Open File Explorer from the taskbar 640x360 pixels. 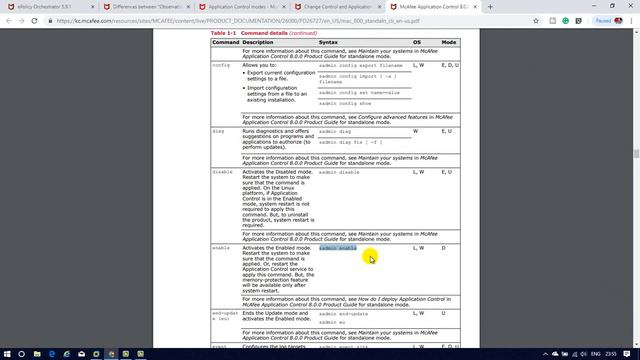point(37,354)
